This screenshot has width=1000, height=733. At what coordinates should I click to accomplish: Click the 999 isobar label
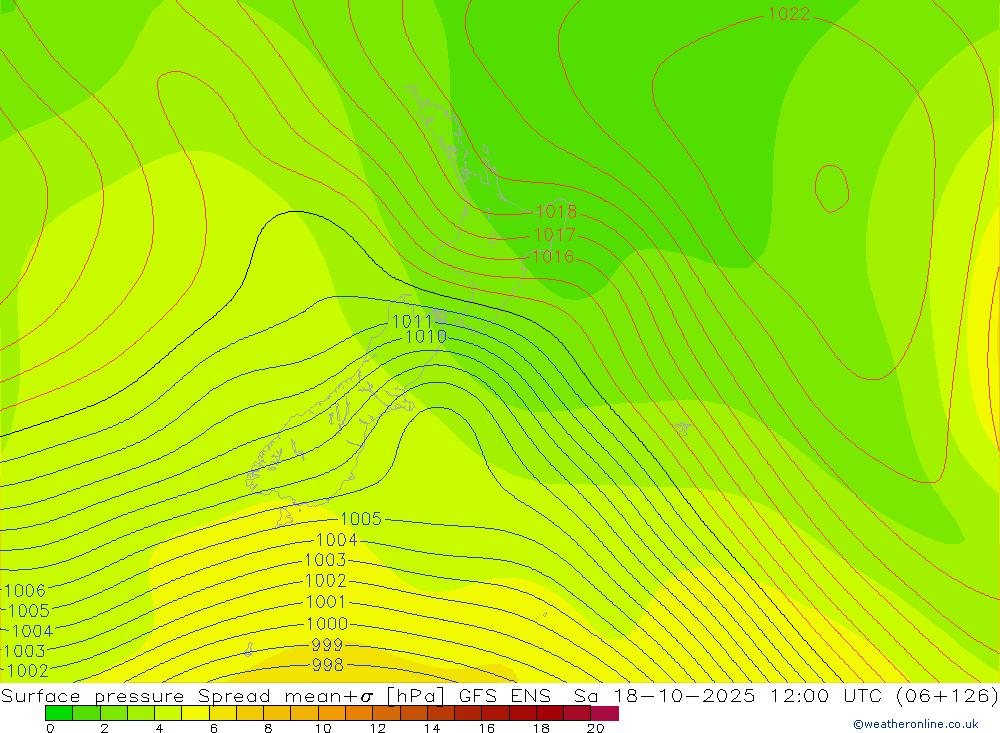pos(327,644)
